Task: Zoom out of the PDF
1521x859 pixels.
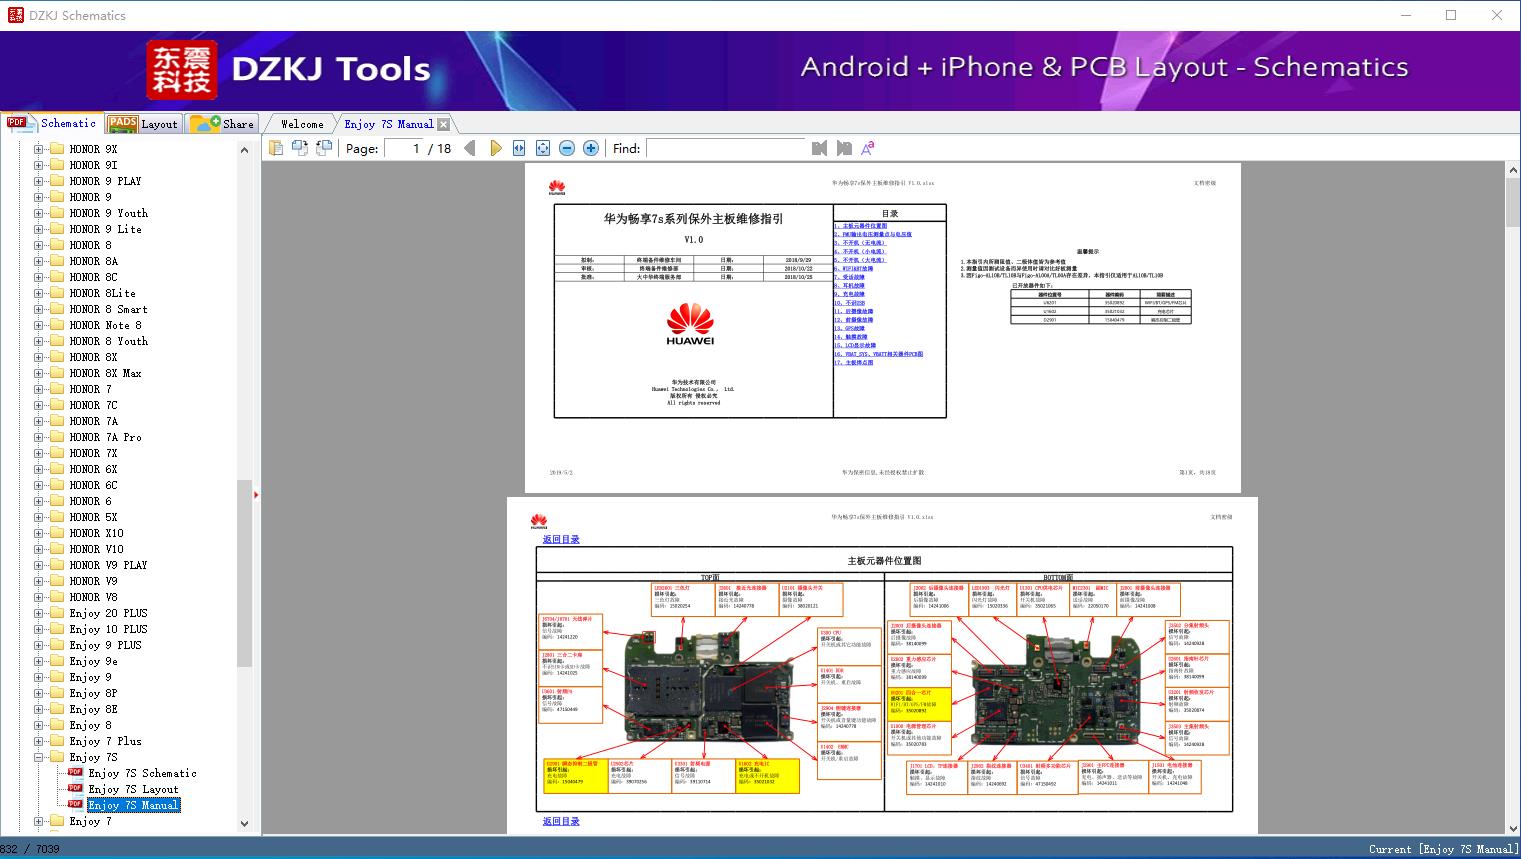Action: coord(567,148)
